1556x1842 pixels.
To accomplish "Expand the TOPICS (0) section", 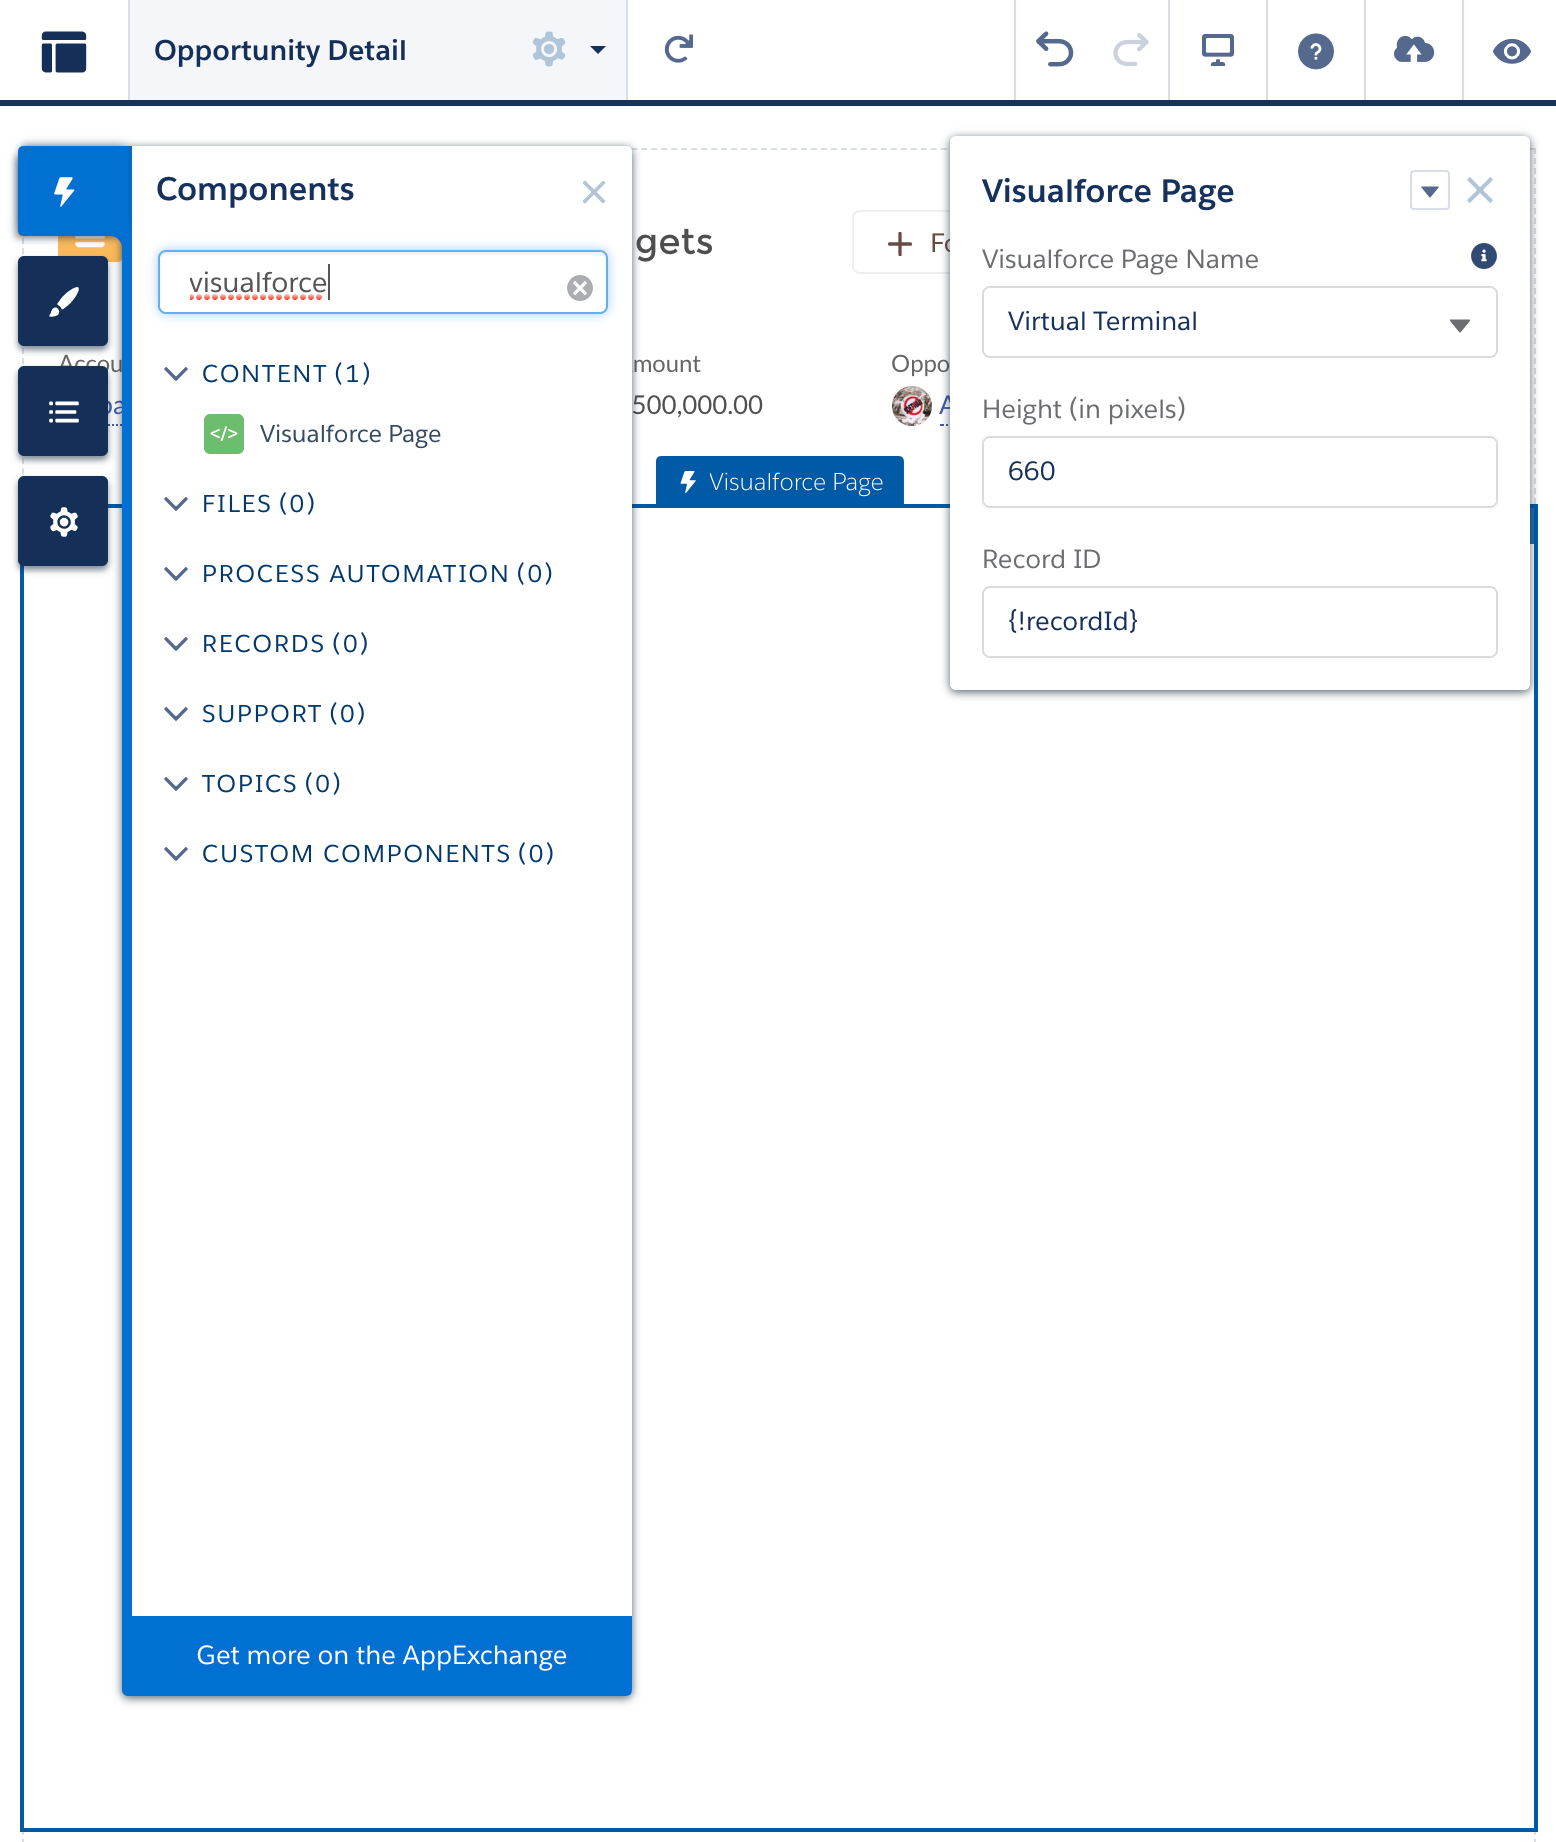I will 253,783.
